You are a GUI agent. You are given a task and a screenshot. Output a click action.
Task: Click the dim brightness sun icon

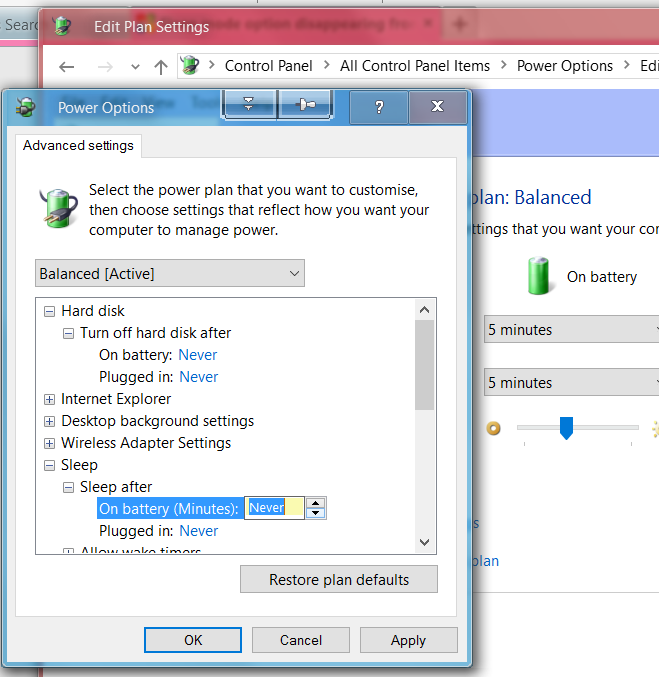pos(493,428)
